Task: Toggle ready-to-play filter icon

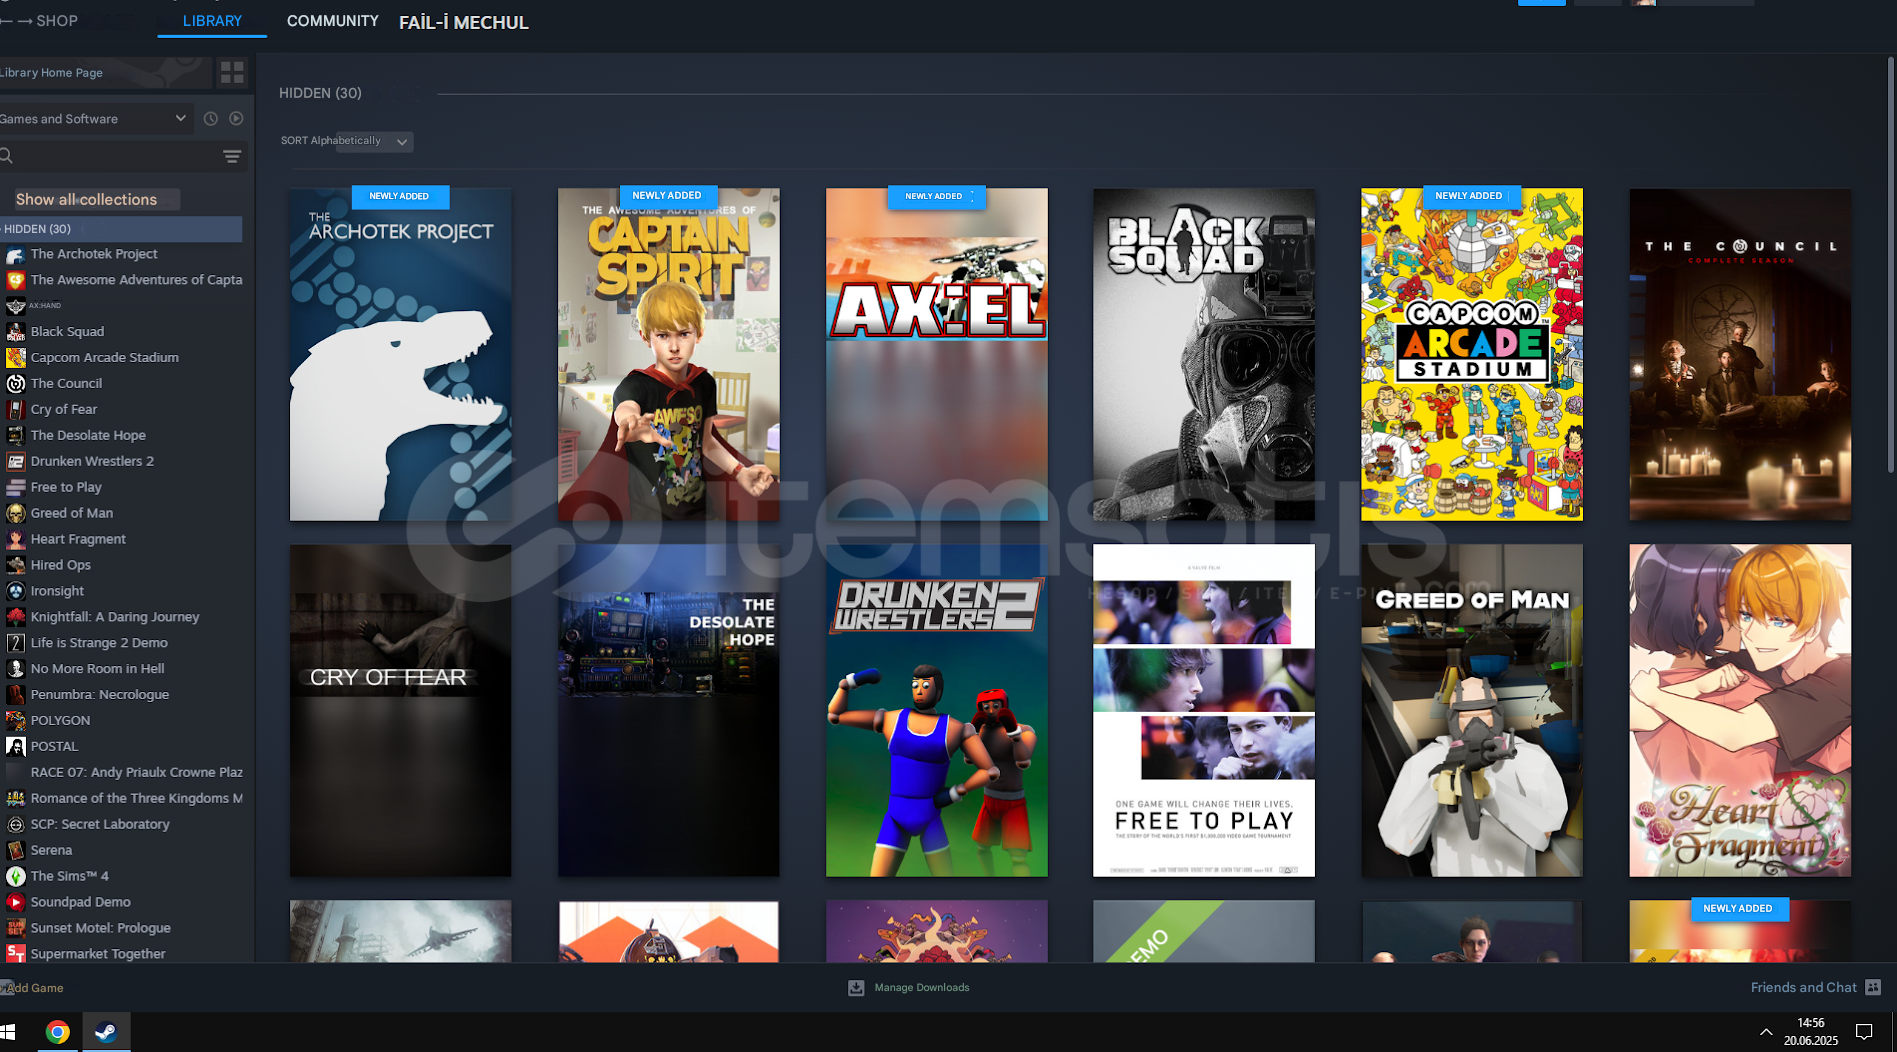Action: click(236, 118)
